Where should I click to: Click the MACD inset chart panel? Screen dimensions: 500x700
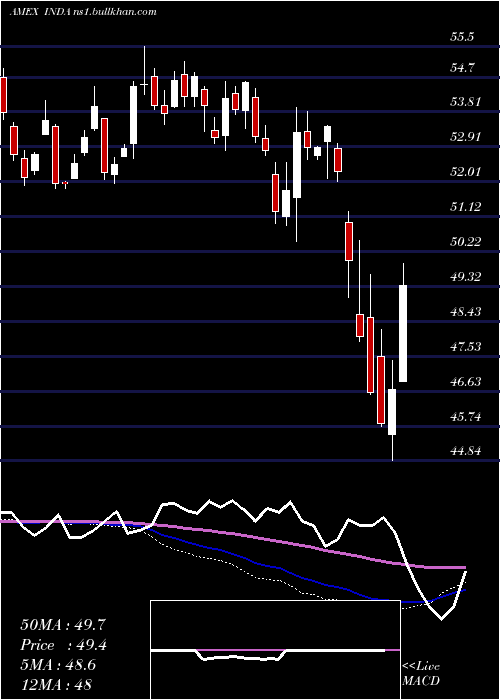pos(275,650)
